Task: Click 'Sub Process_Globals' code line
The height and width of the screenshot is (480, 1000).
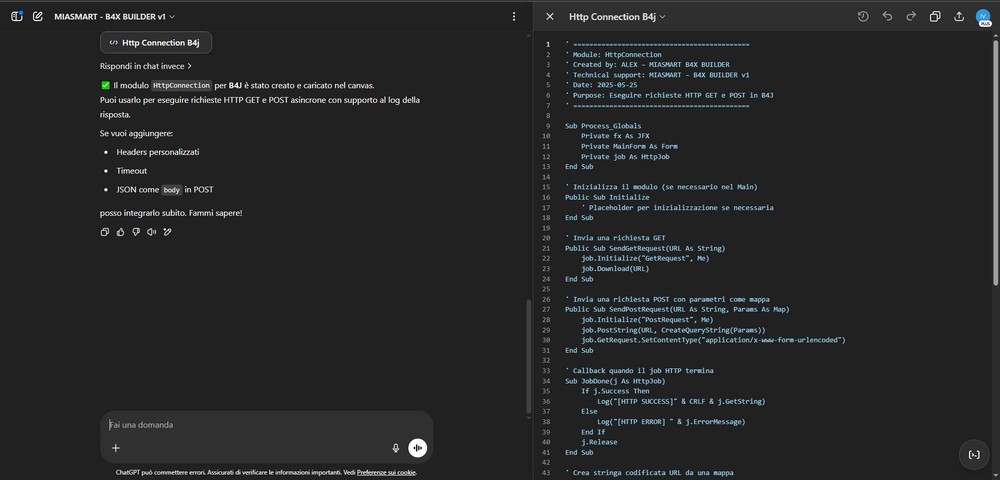Action: coord(603,126)
